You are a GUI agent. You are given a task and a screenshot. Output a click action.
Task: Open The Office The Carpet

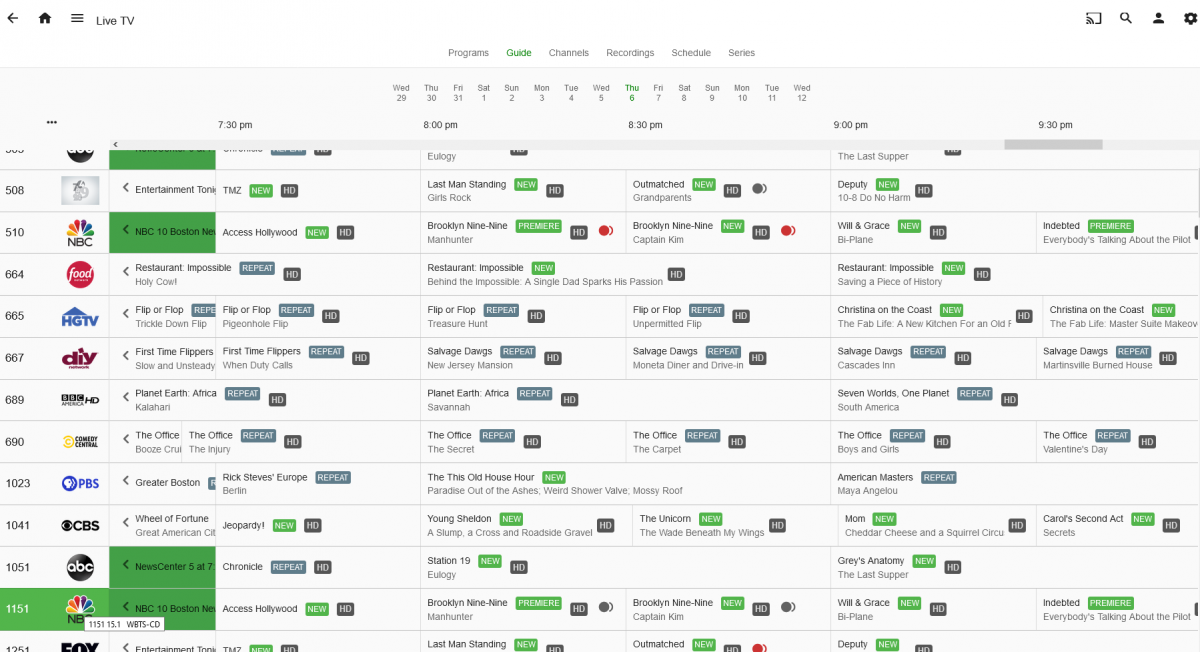tap(728, 442)
